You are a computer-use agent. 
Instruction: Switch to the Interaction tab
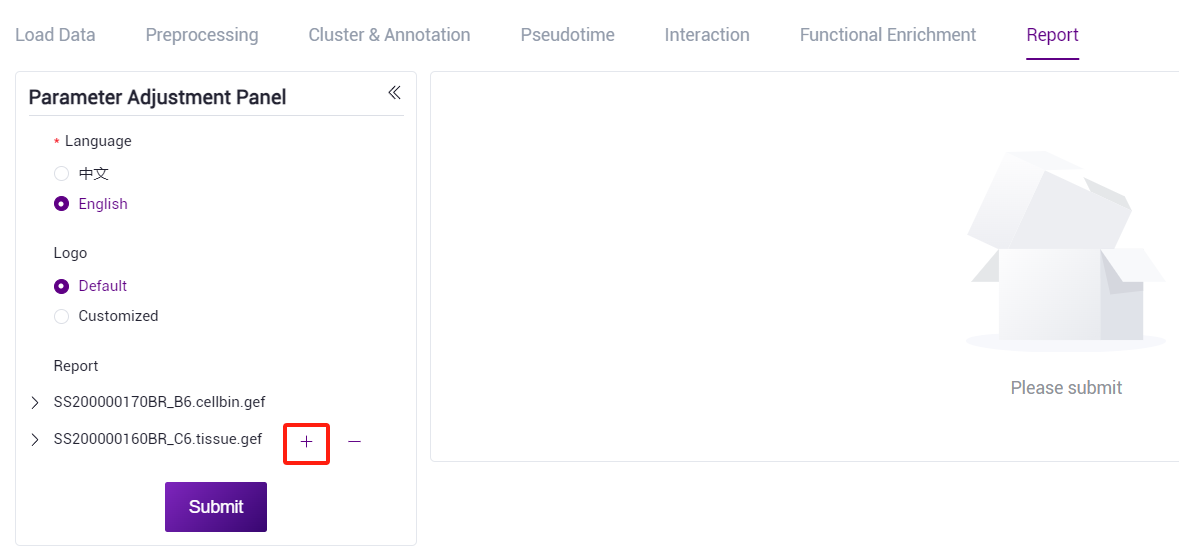point(707,35)
